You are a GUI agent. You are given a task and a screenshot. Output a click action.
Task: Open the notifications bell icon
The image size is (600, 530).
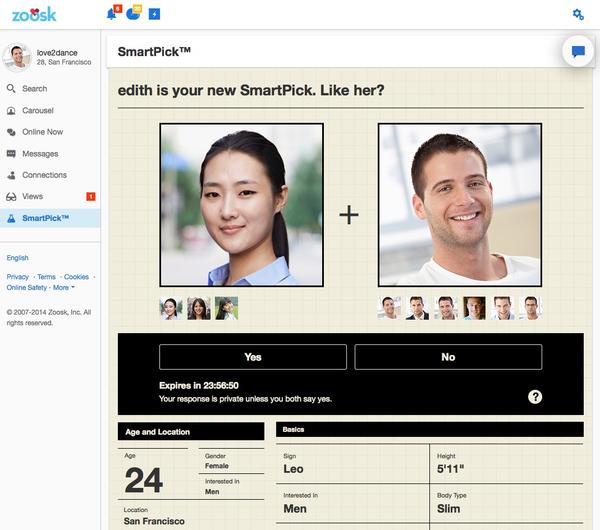point(112,14)
